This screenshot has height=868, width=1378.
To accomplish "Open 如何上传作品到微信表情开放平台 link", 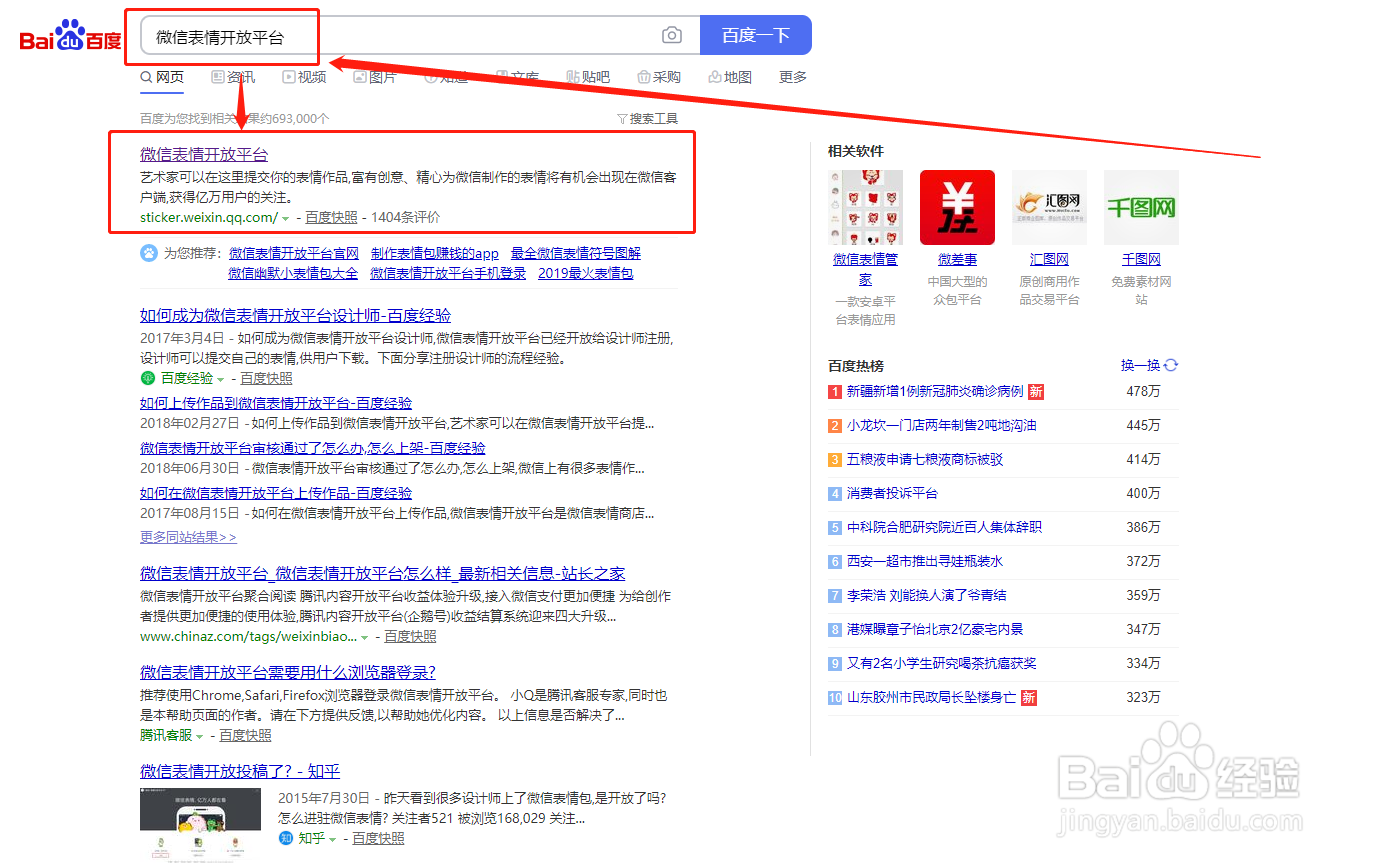I will tap(276, 403).
